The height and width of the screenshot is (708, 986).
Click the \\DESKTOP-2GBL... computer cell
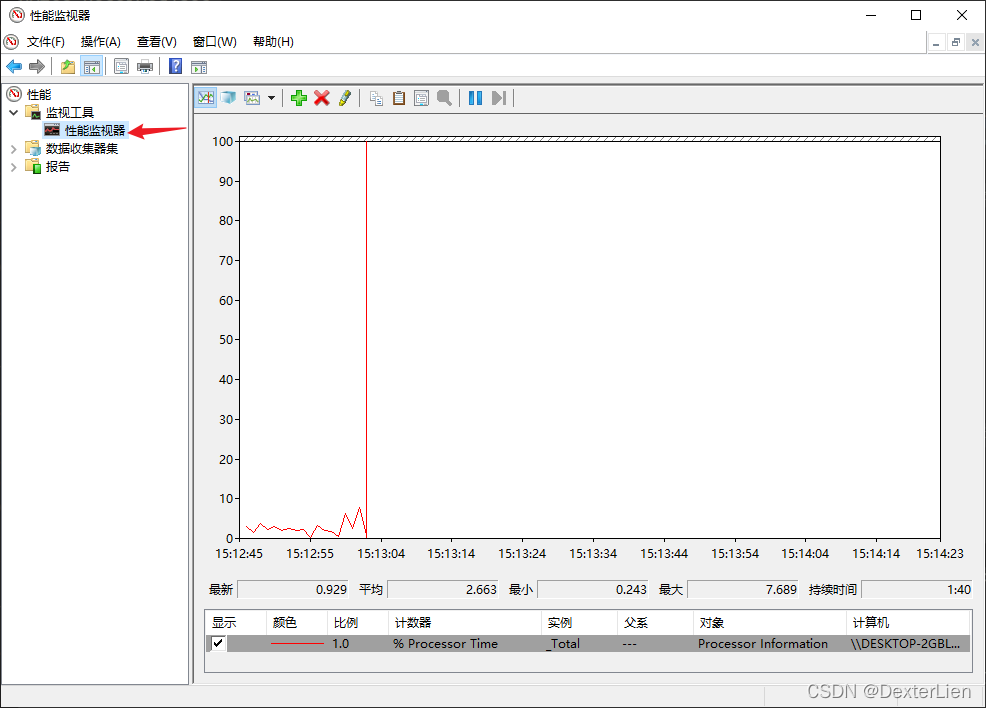(x=905, y=643)
